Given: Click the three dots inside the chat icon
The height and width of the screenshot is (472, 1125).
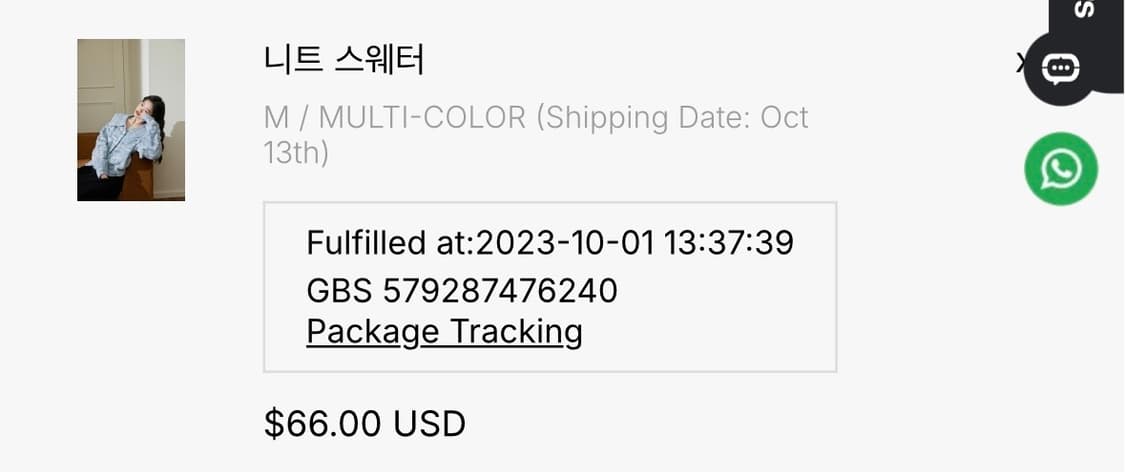Looking at the screenshot, I should click(1060, 67).
